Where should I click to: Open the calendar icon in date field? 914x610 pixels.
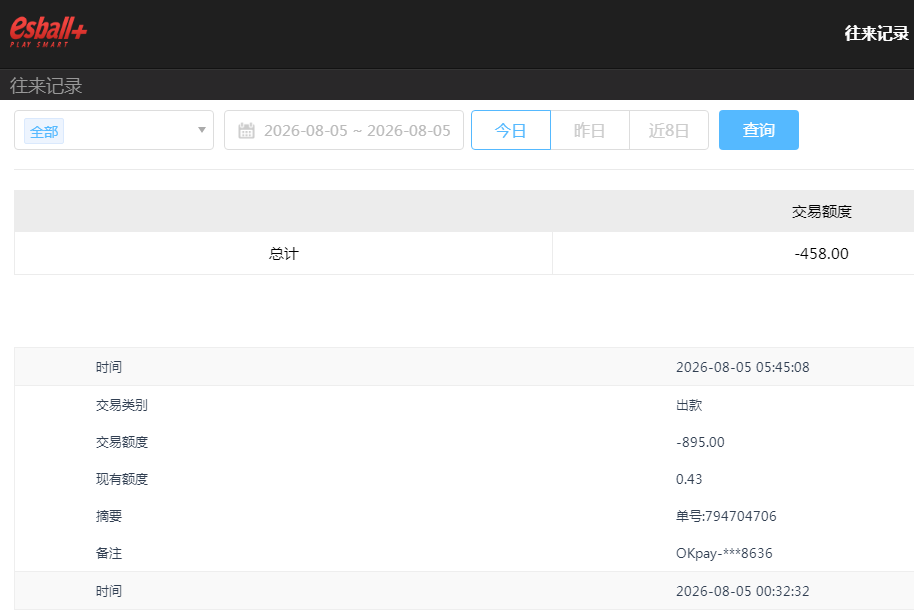click(246, 131)
